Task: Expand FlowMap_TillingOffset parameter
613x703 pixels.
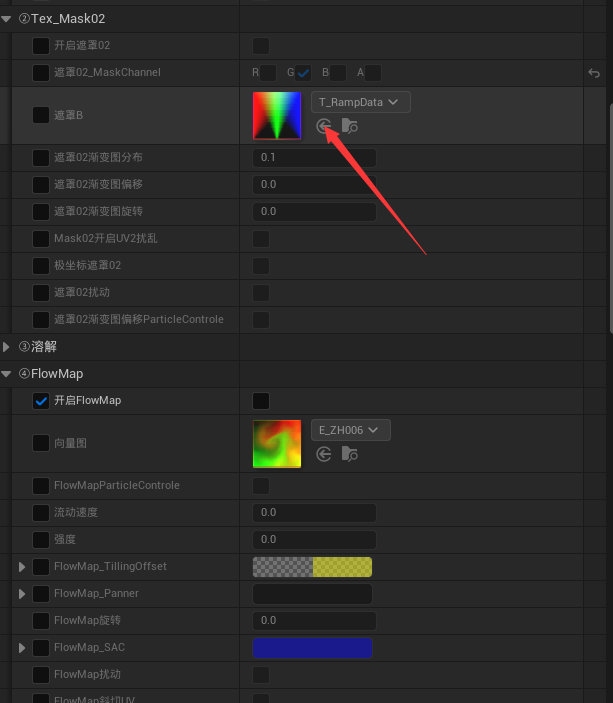Action: tap(22, 567)
